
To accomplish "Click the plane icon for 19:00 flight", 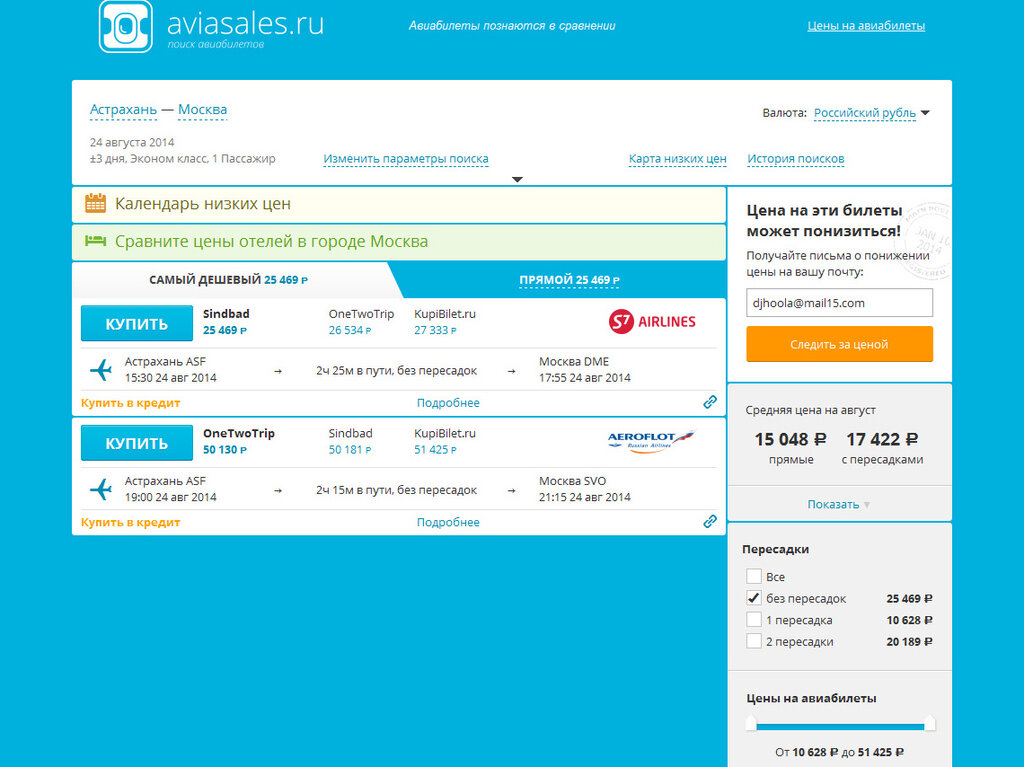I will [x=101, y=489].
